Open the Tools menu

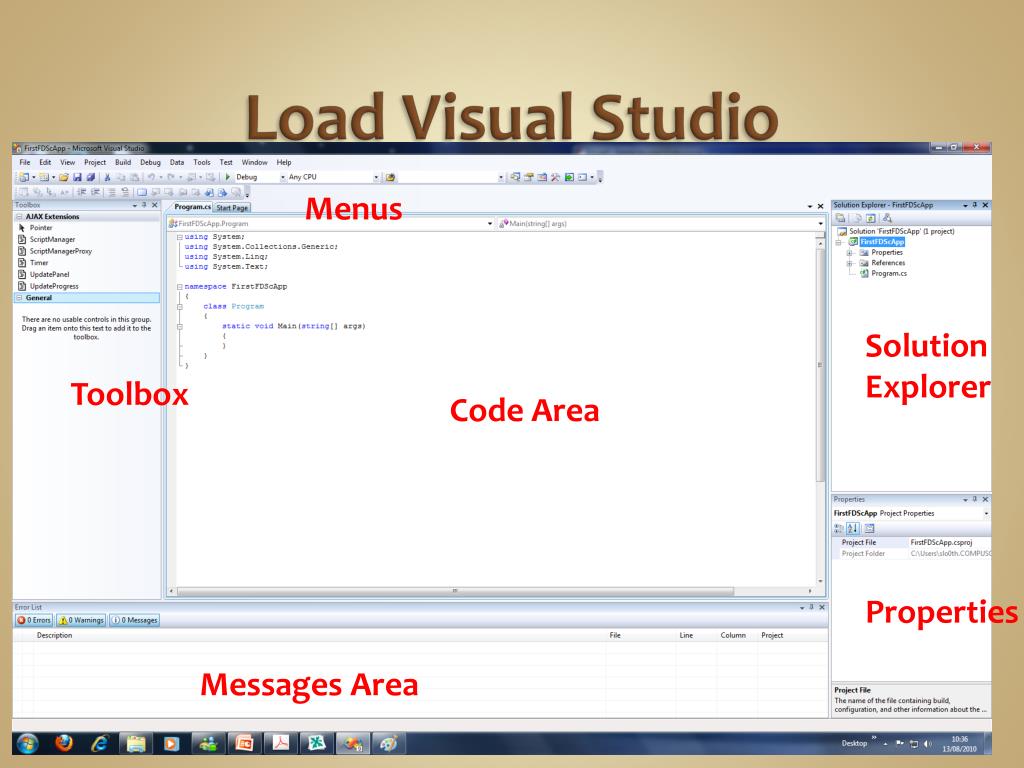(x=202, y=163)
